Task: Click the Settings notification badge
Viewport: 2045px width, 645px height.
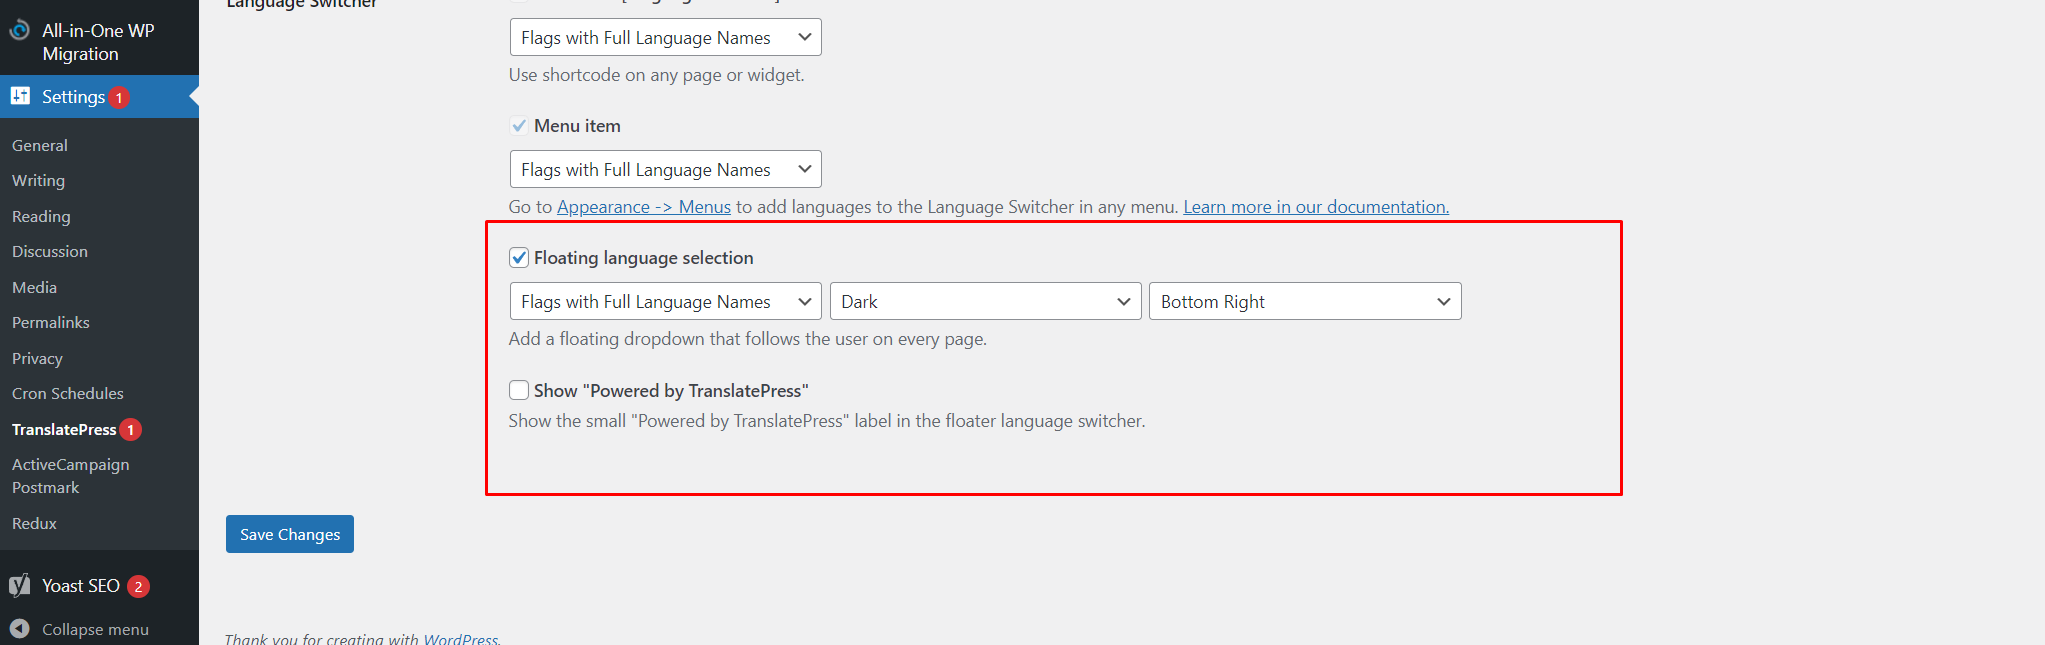Action: click(119, 97)
